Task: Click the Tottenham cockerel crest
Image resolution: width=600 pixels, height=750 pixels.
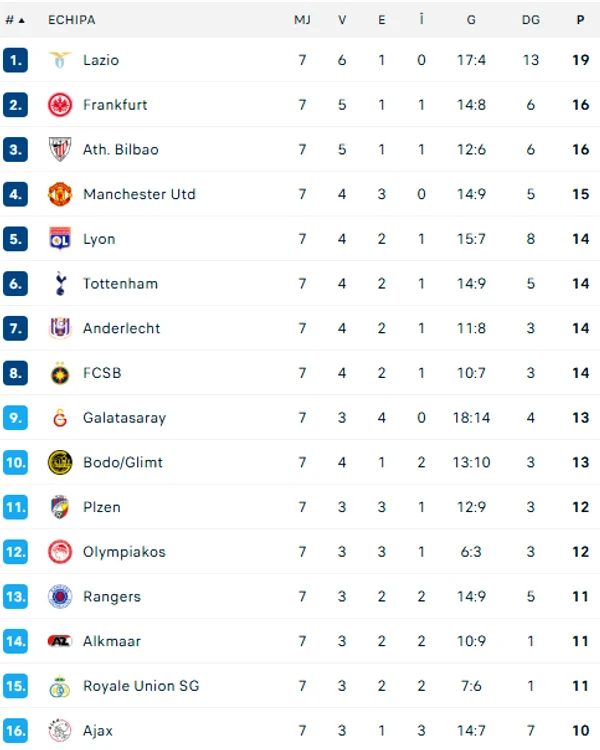Action: pyautogui.click(x=60, y=284)
